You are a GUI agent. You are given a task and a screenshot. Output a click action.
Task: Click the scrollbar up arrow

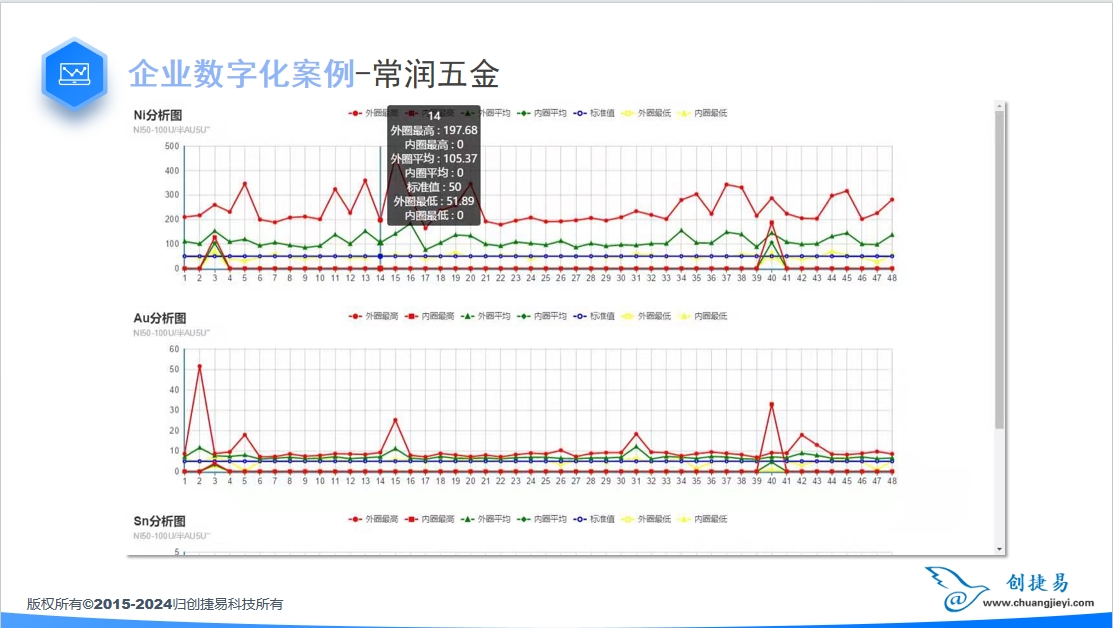1000,106
